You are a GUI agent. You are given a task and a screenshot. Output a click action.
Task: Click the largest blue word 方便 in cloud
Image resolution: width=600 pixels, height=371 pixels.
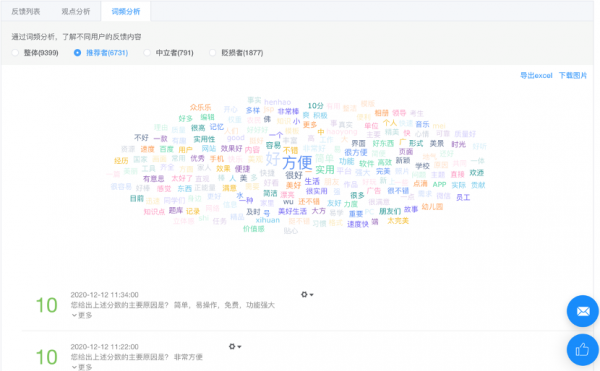[x=297, y=163]
